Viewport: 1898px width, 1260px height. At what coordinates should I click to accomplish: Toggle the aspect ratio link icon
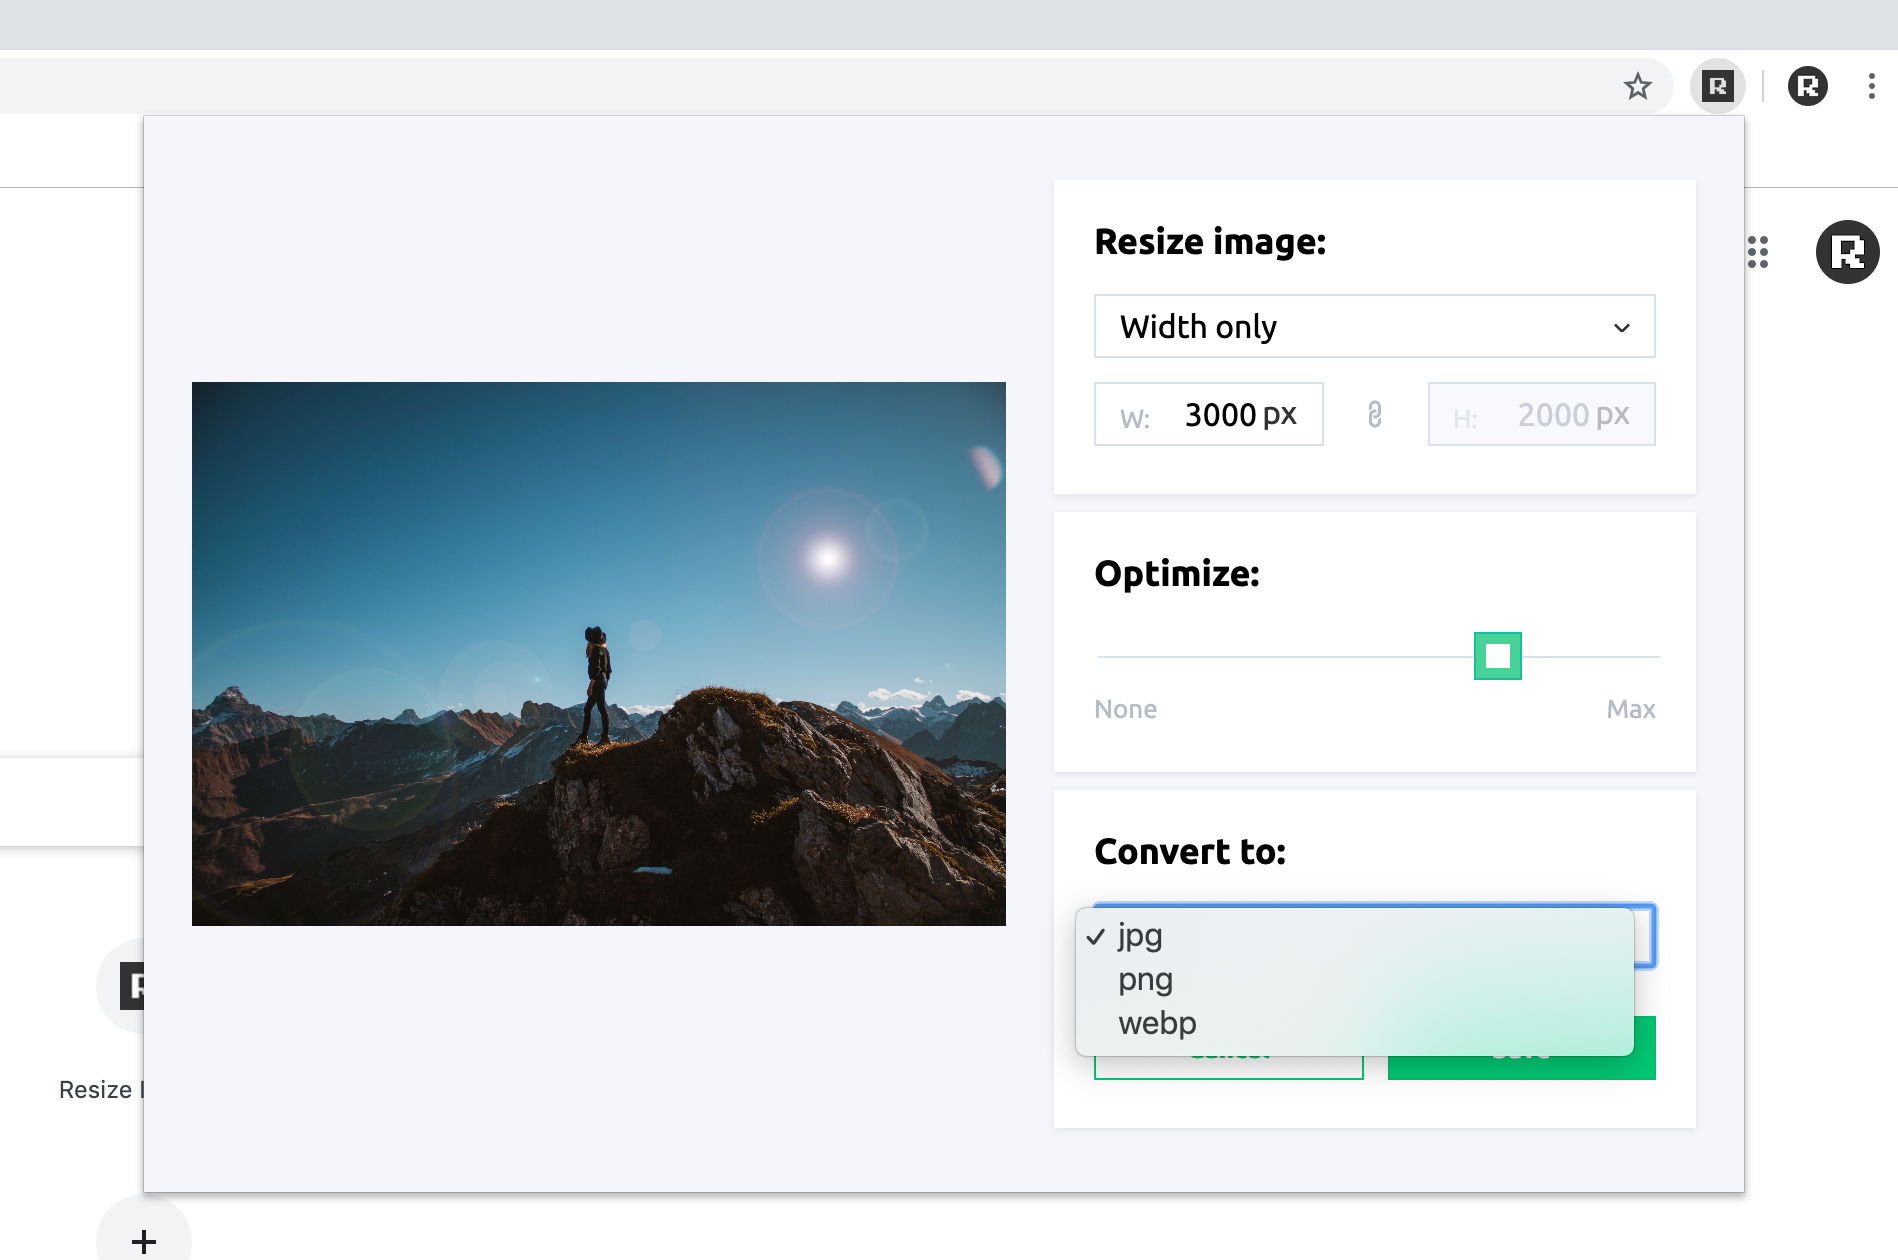pos(1375,414)
